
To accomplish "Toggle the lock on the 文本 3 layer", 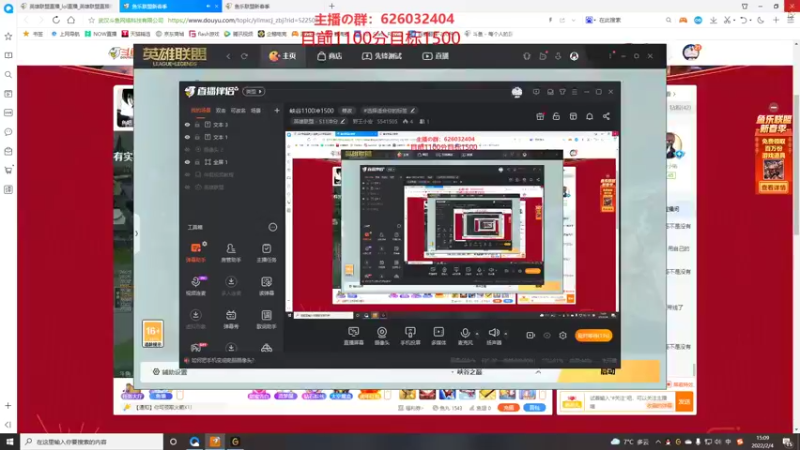I will pos(197,124).
